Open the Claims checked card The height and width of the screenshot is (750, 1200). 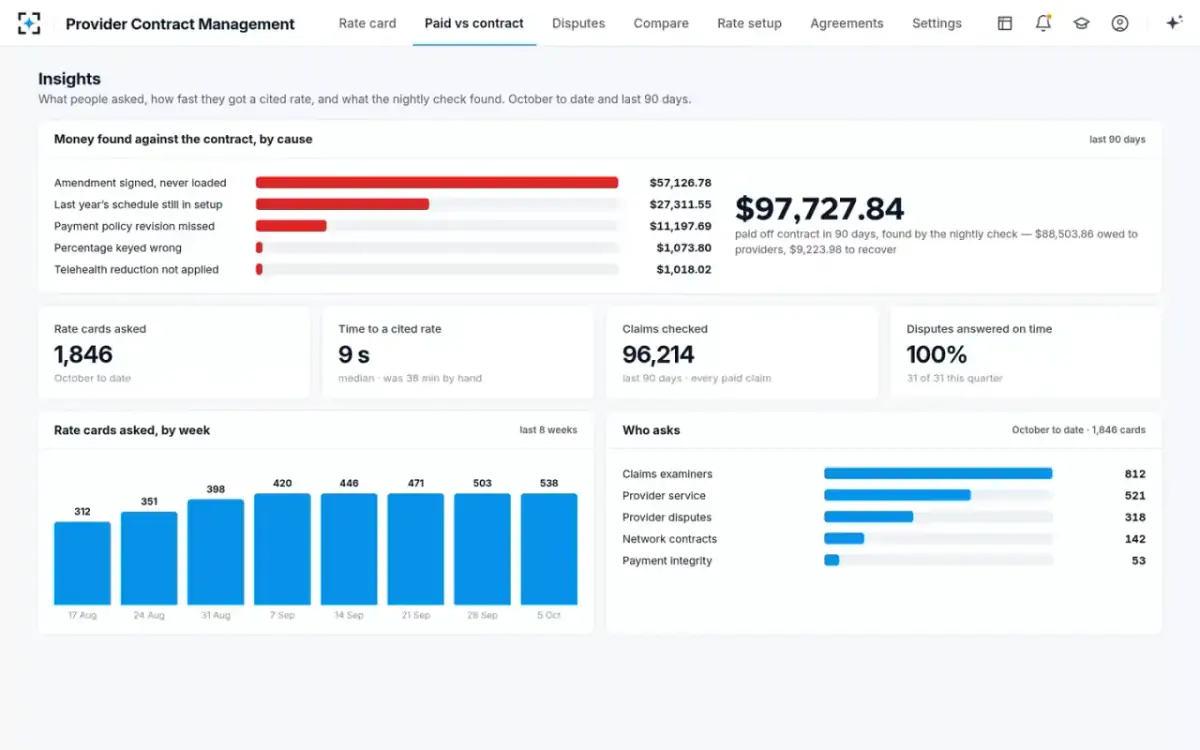742,353
